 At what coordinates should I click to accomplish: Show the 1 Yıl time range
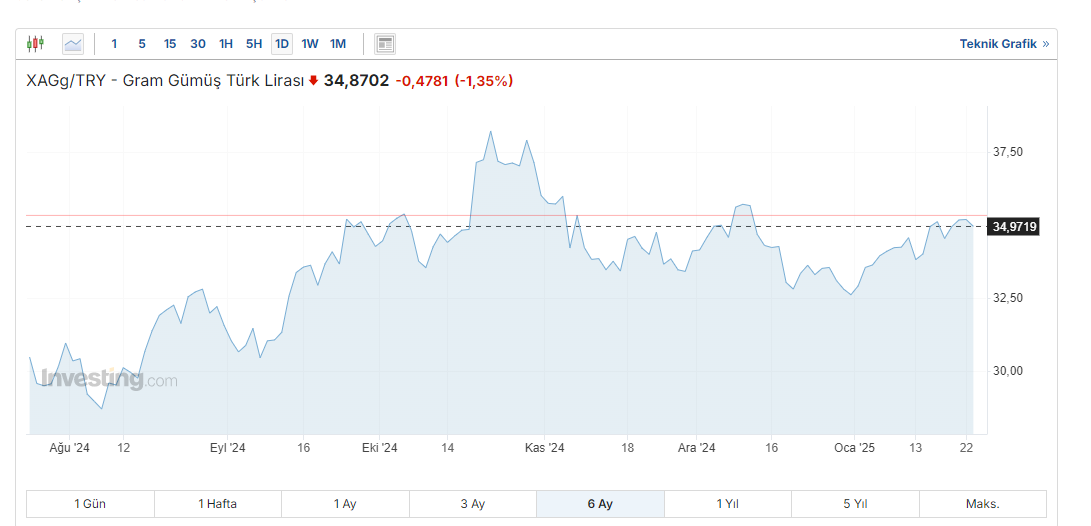pos(728,504)
